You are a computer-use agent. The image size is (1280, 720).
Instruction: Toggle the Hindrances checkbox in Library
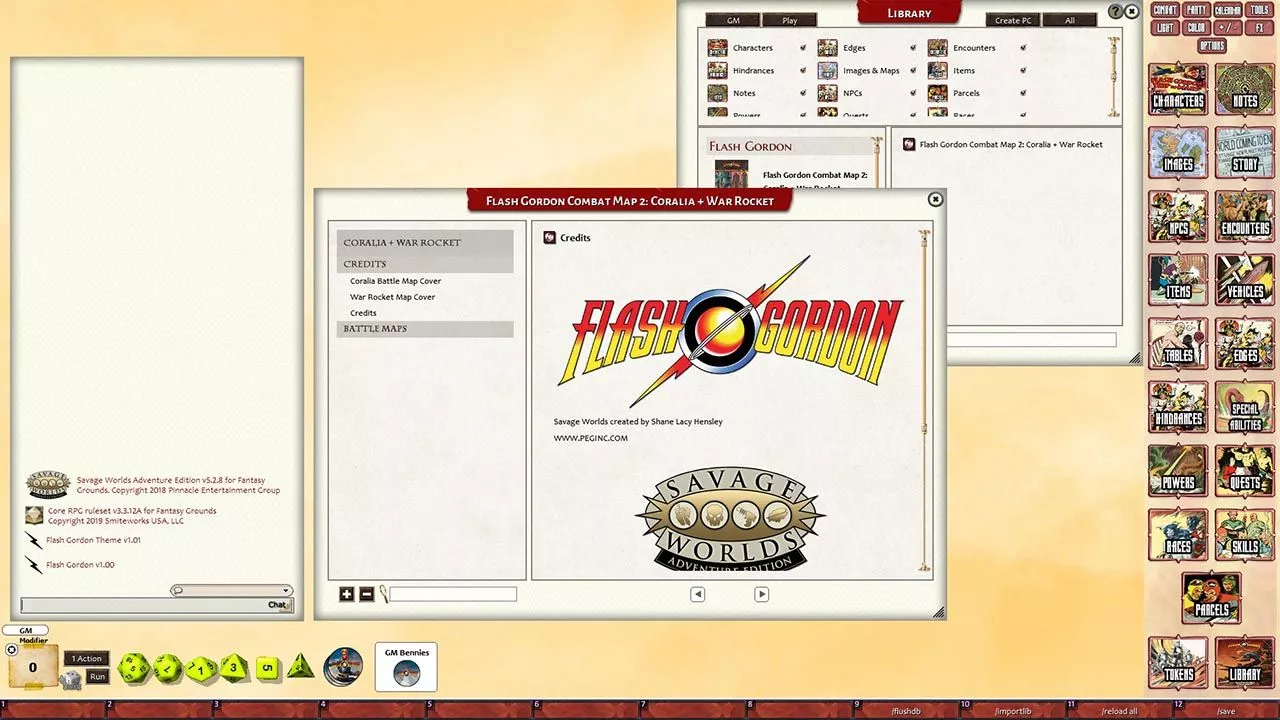[x=803, y=71]
